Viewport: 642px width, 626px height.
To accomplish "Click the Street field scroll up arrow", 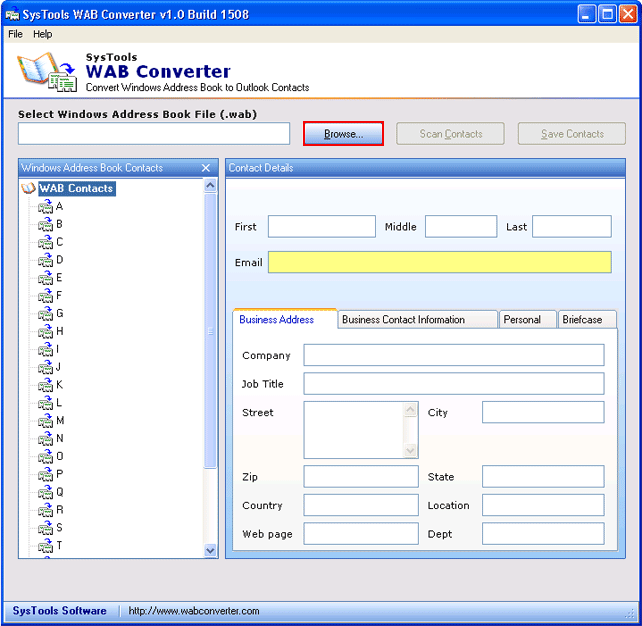I will tap(410, 409).
